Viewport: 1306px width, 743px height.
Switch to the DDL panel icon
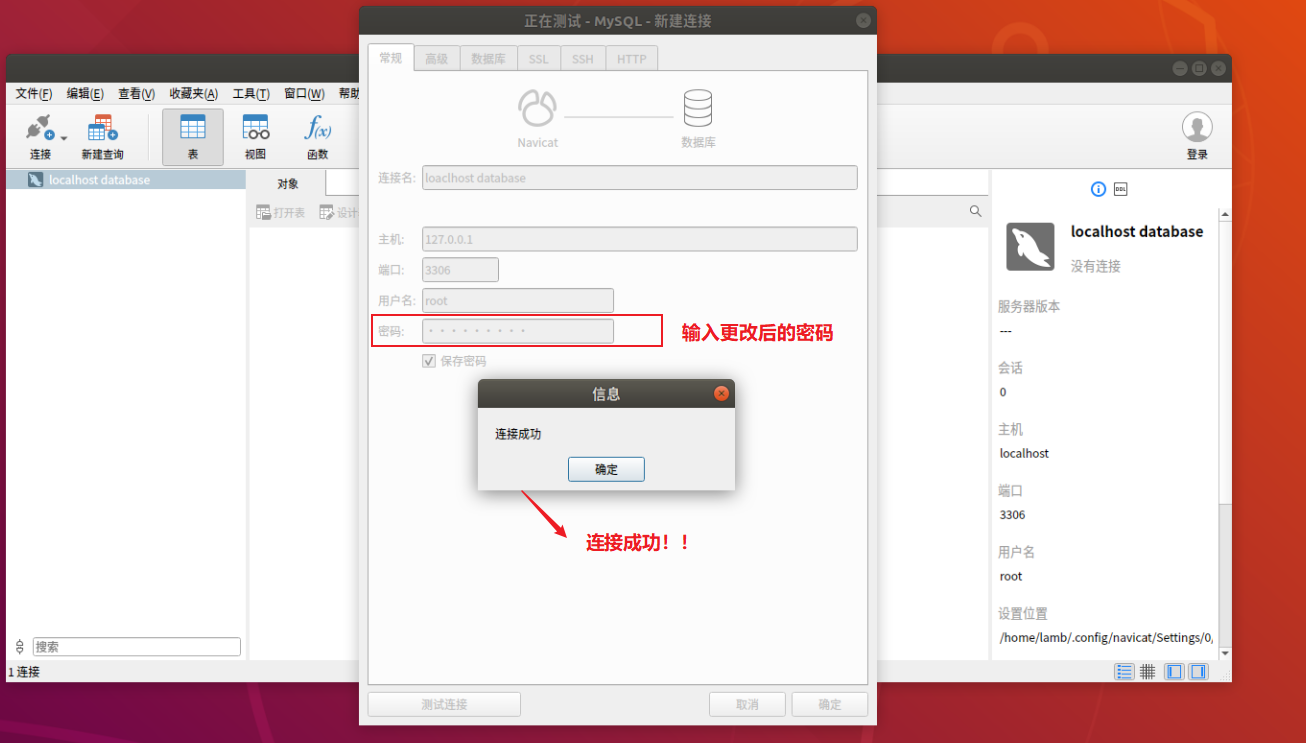[1121, 189]
